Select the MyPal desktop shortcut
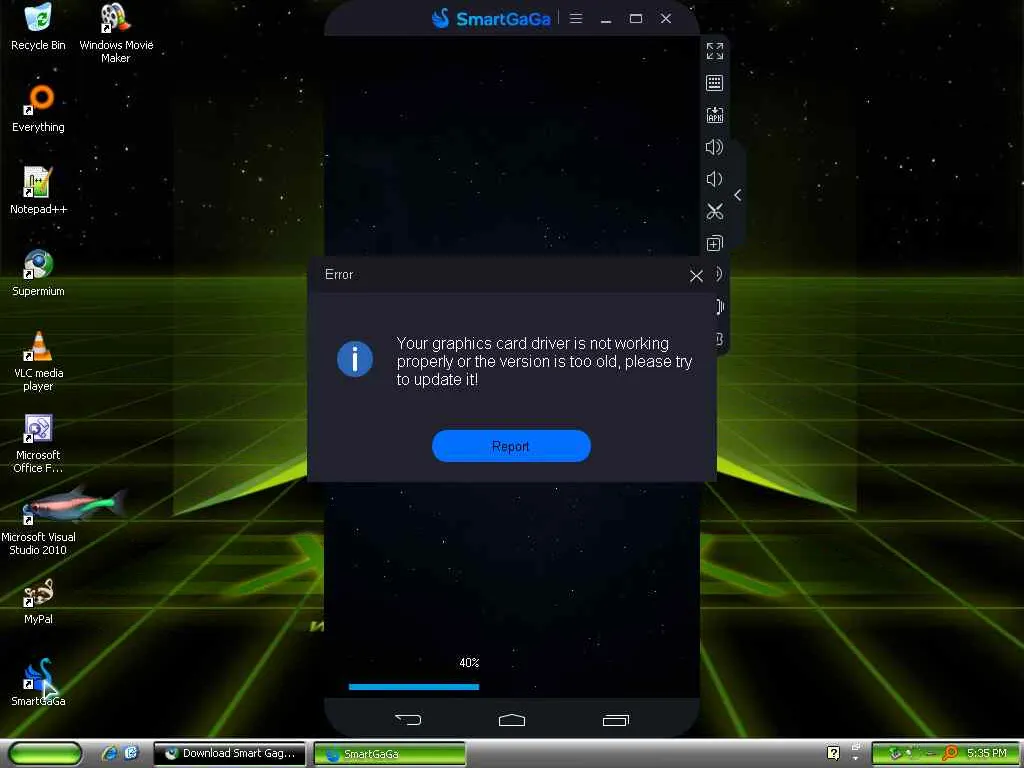 [38, 601]
